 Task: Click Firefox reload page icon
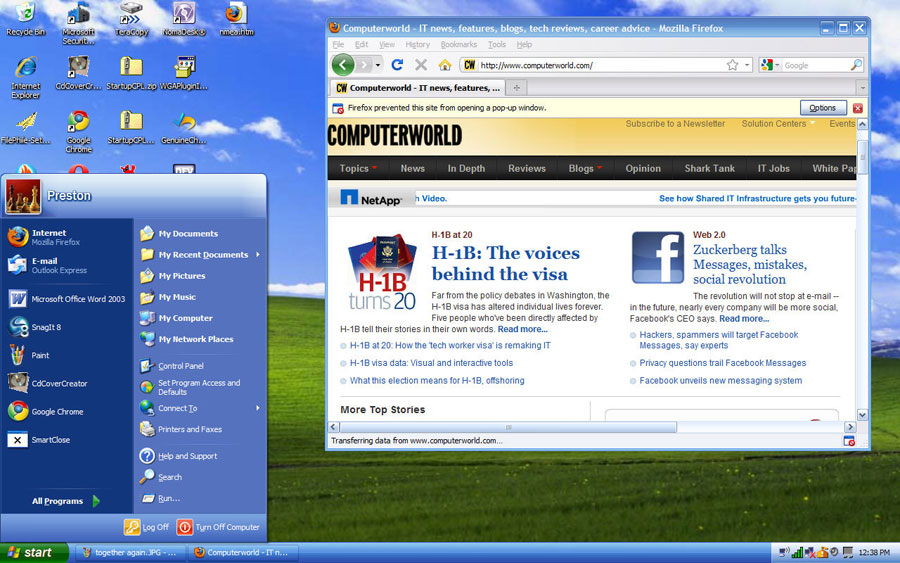[397, 65]
